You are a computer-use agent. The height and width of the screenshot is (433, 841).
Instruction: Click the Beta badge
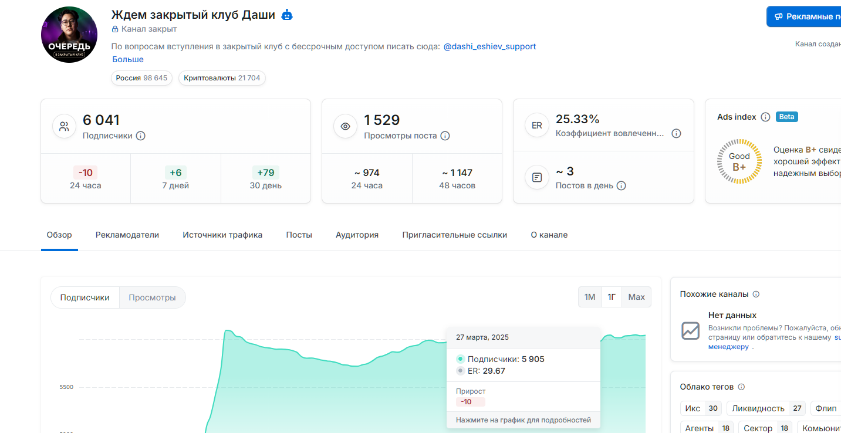click(x=786, y=116)
